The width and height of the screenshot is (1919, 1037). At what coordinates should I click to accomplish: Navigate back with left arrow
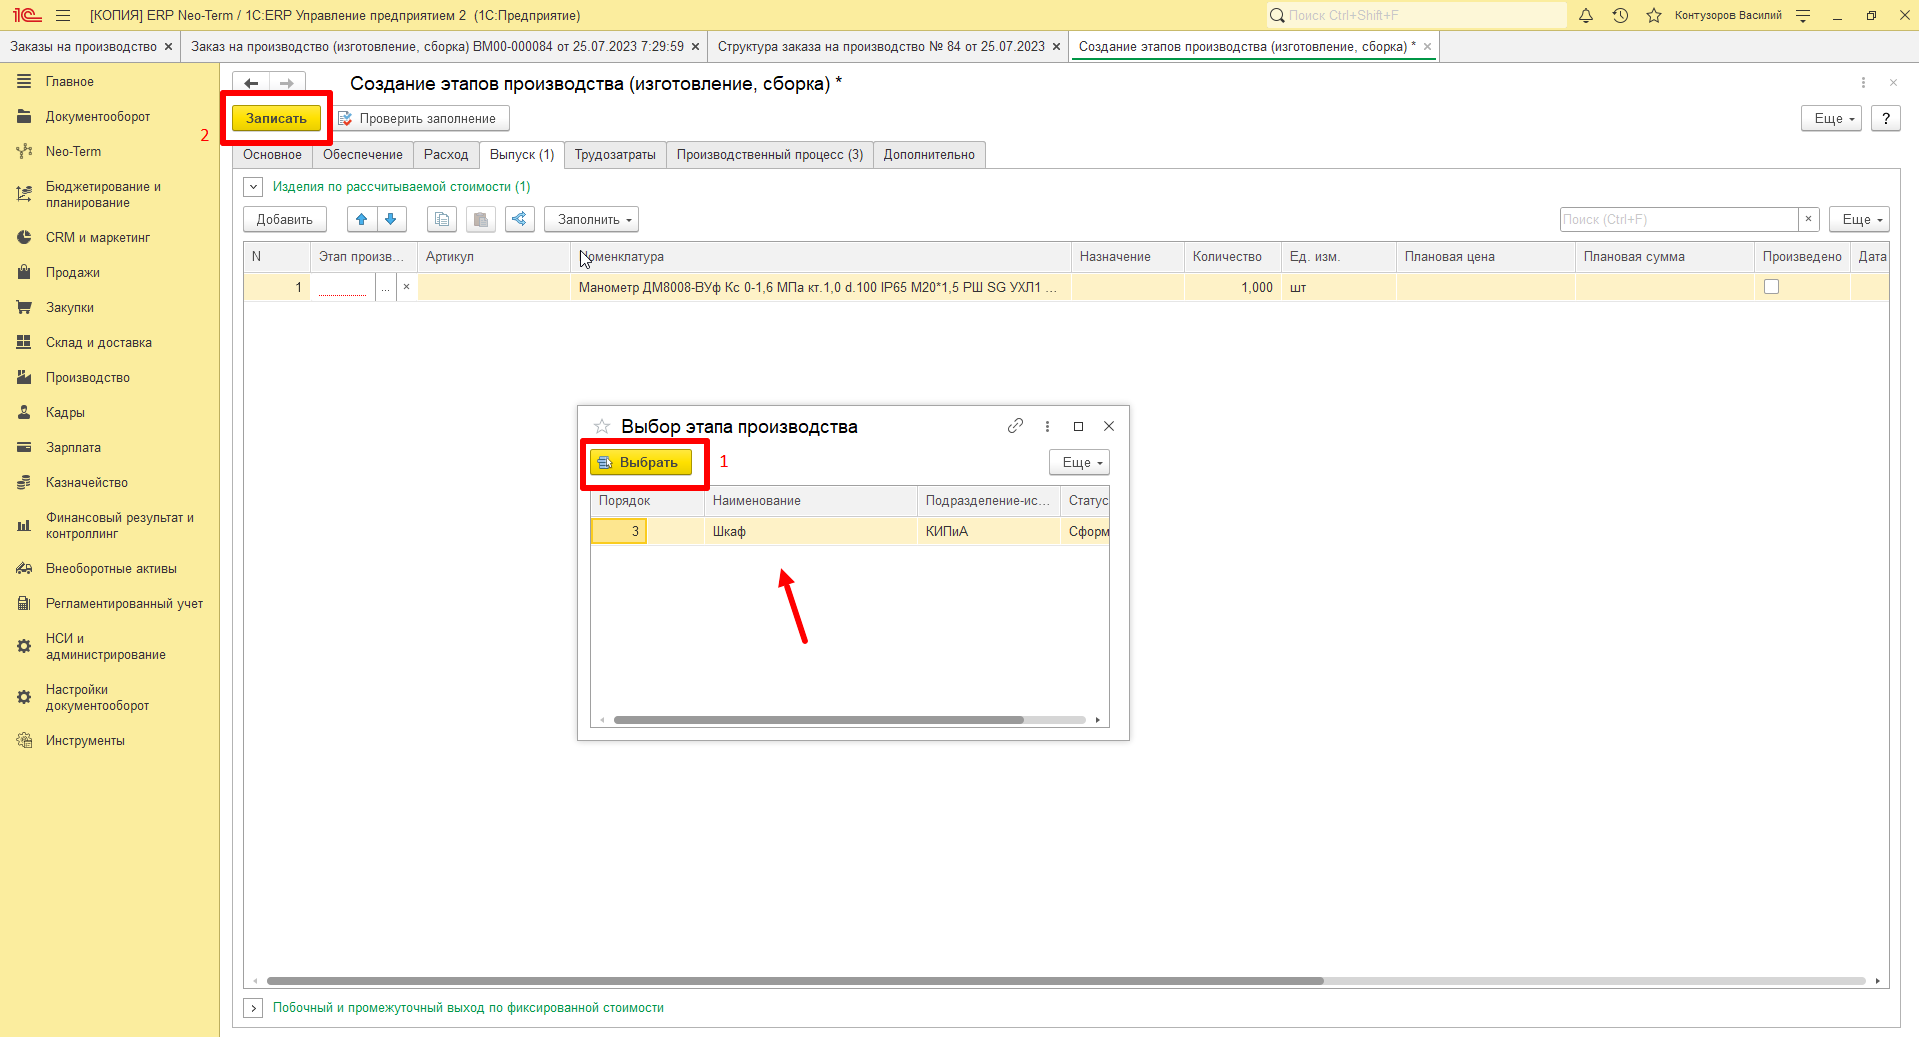tap(251, 83)
